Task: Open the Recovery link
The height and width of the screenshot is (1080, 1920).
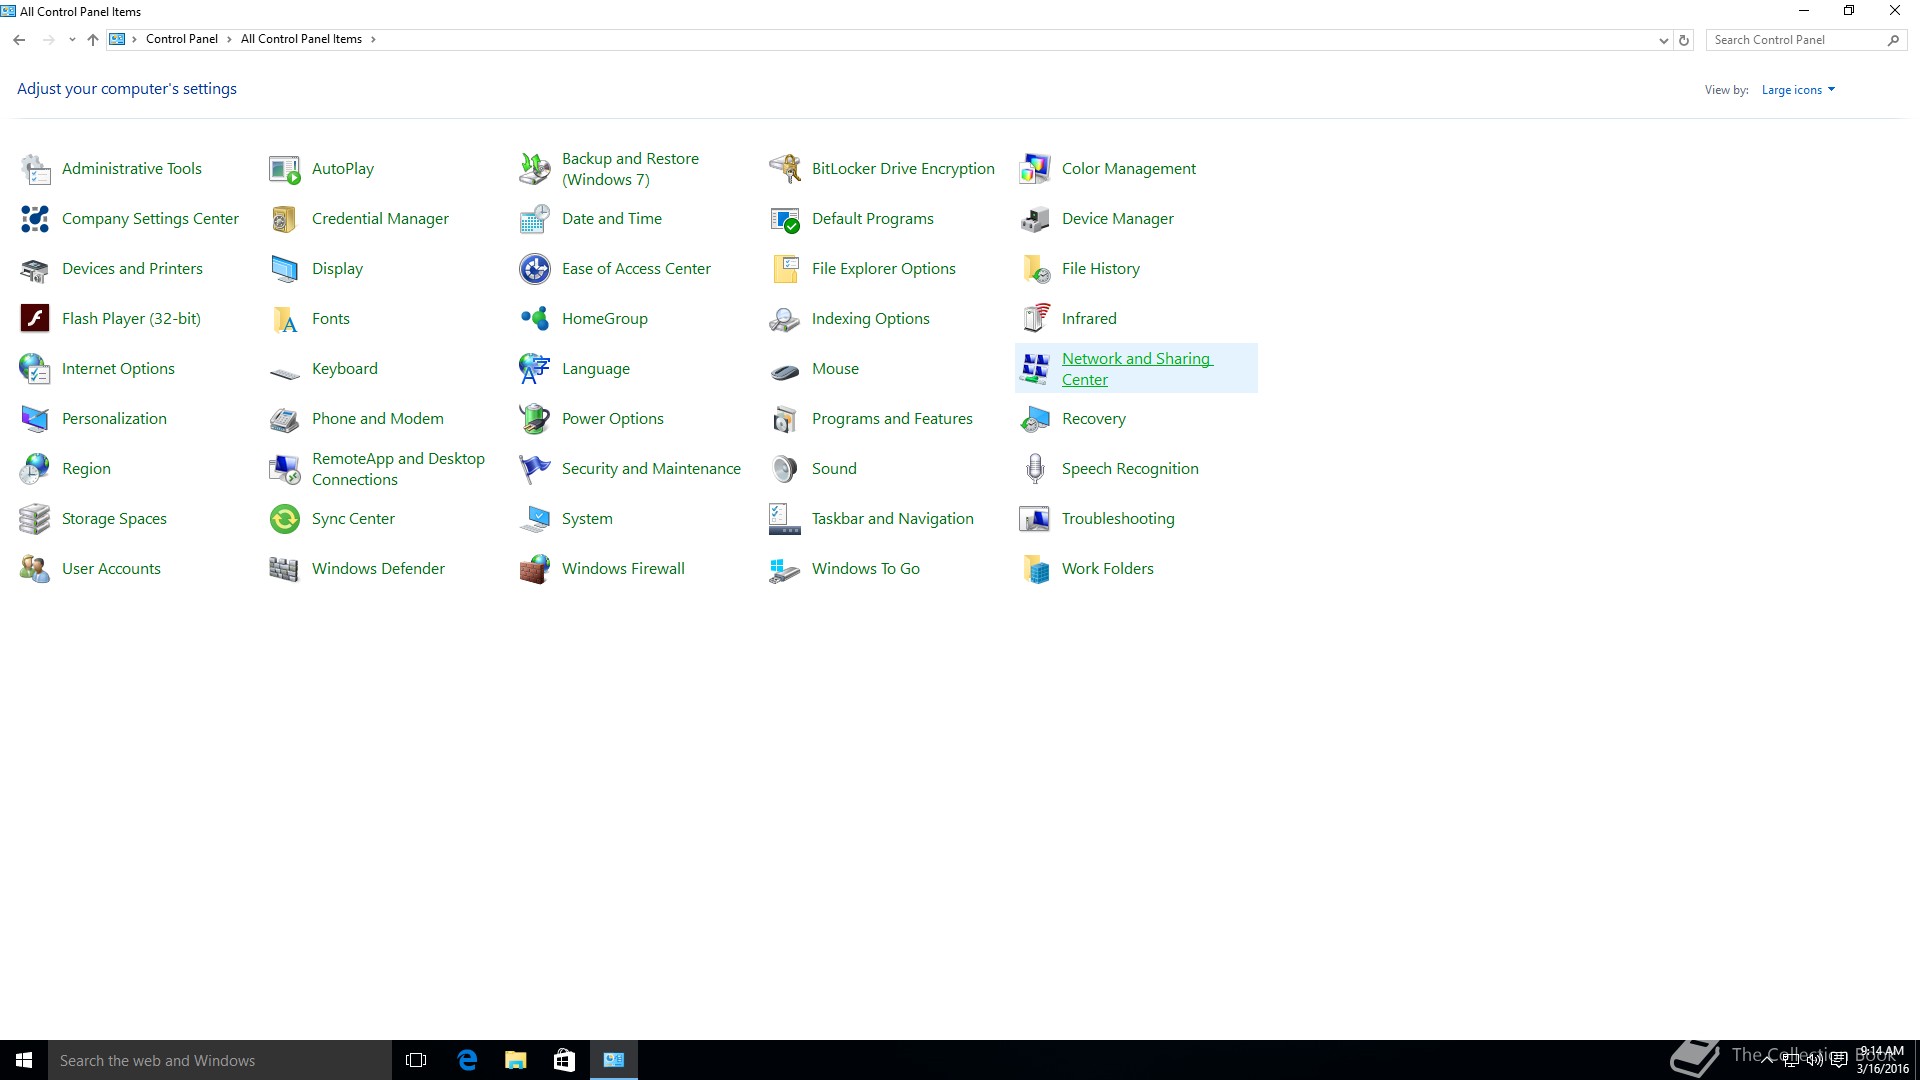Action: pos(1093,419)
